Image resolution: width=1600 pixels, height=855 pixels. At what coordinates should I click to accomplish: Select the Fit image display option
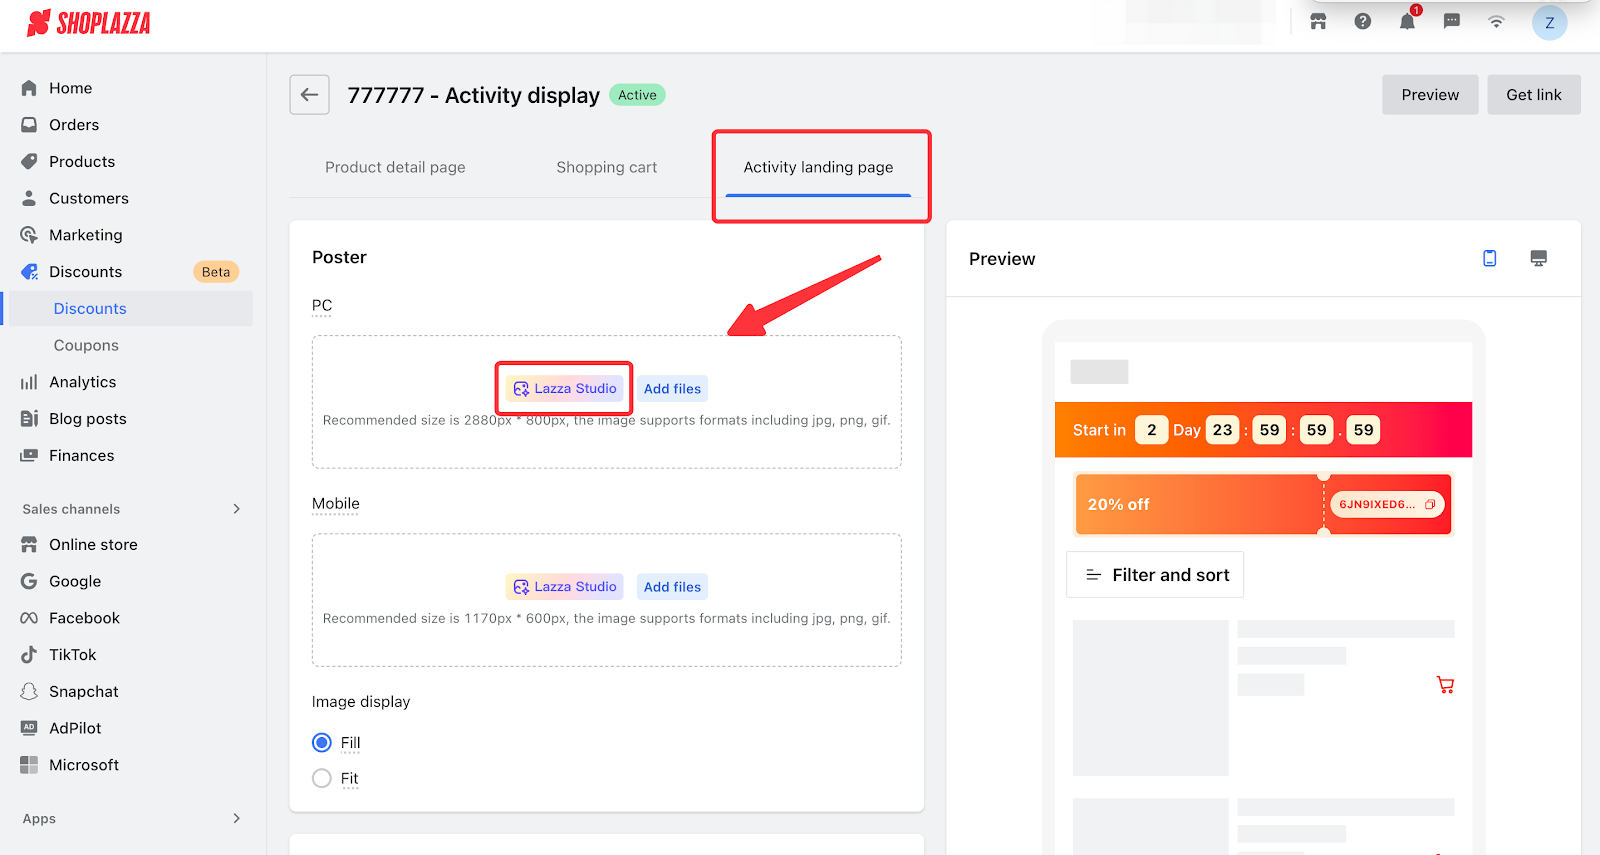322,779
